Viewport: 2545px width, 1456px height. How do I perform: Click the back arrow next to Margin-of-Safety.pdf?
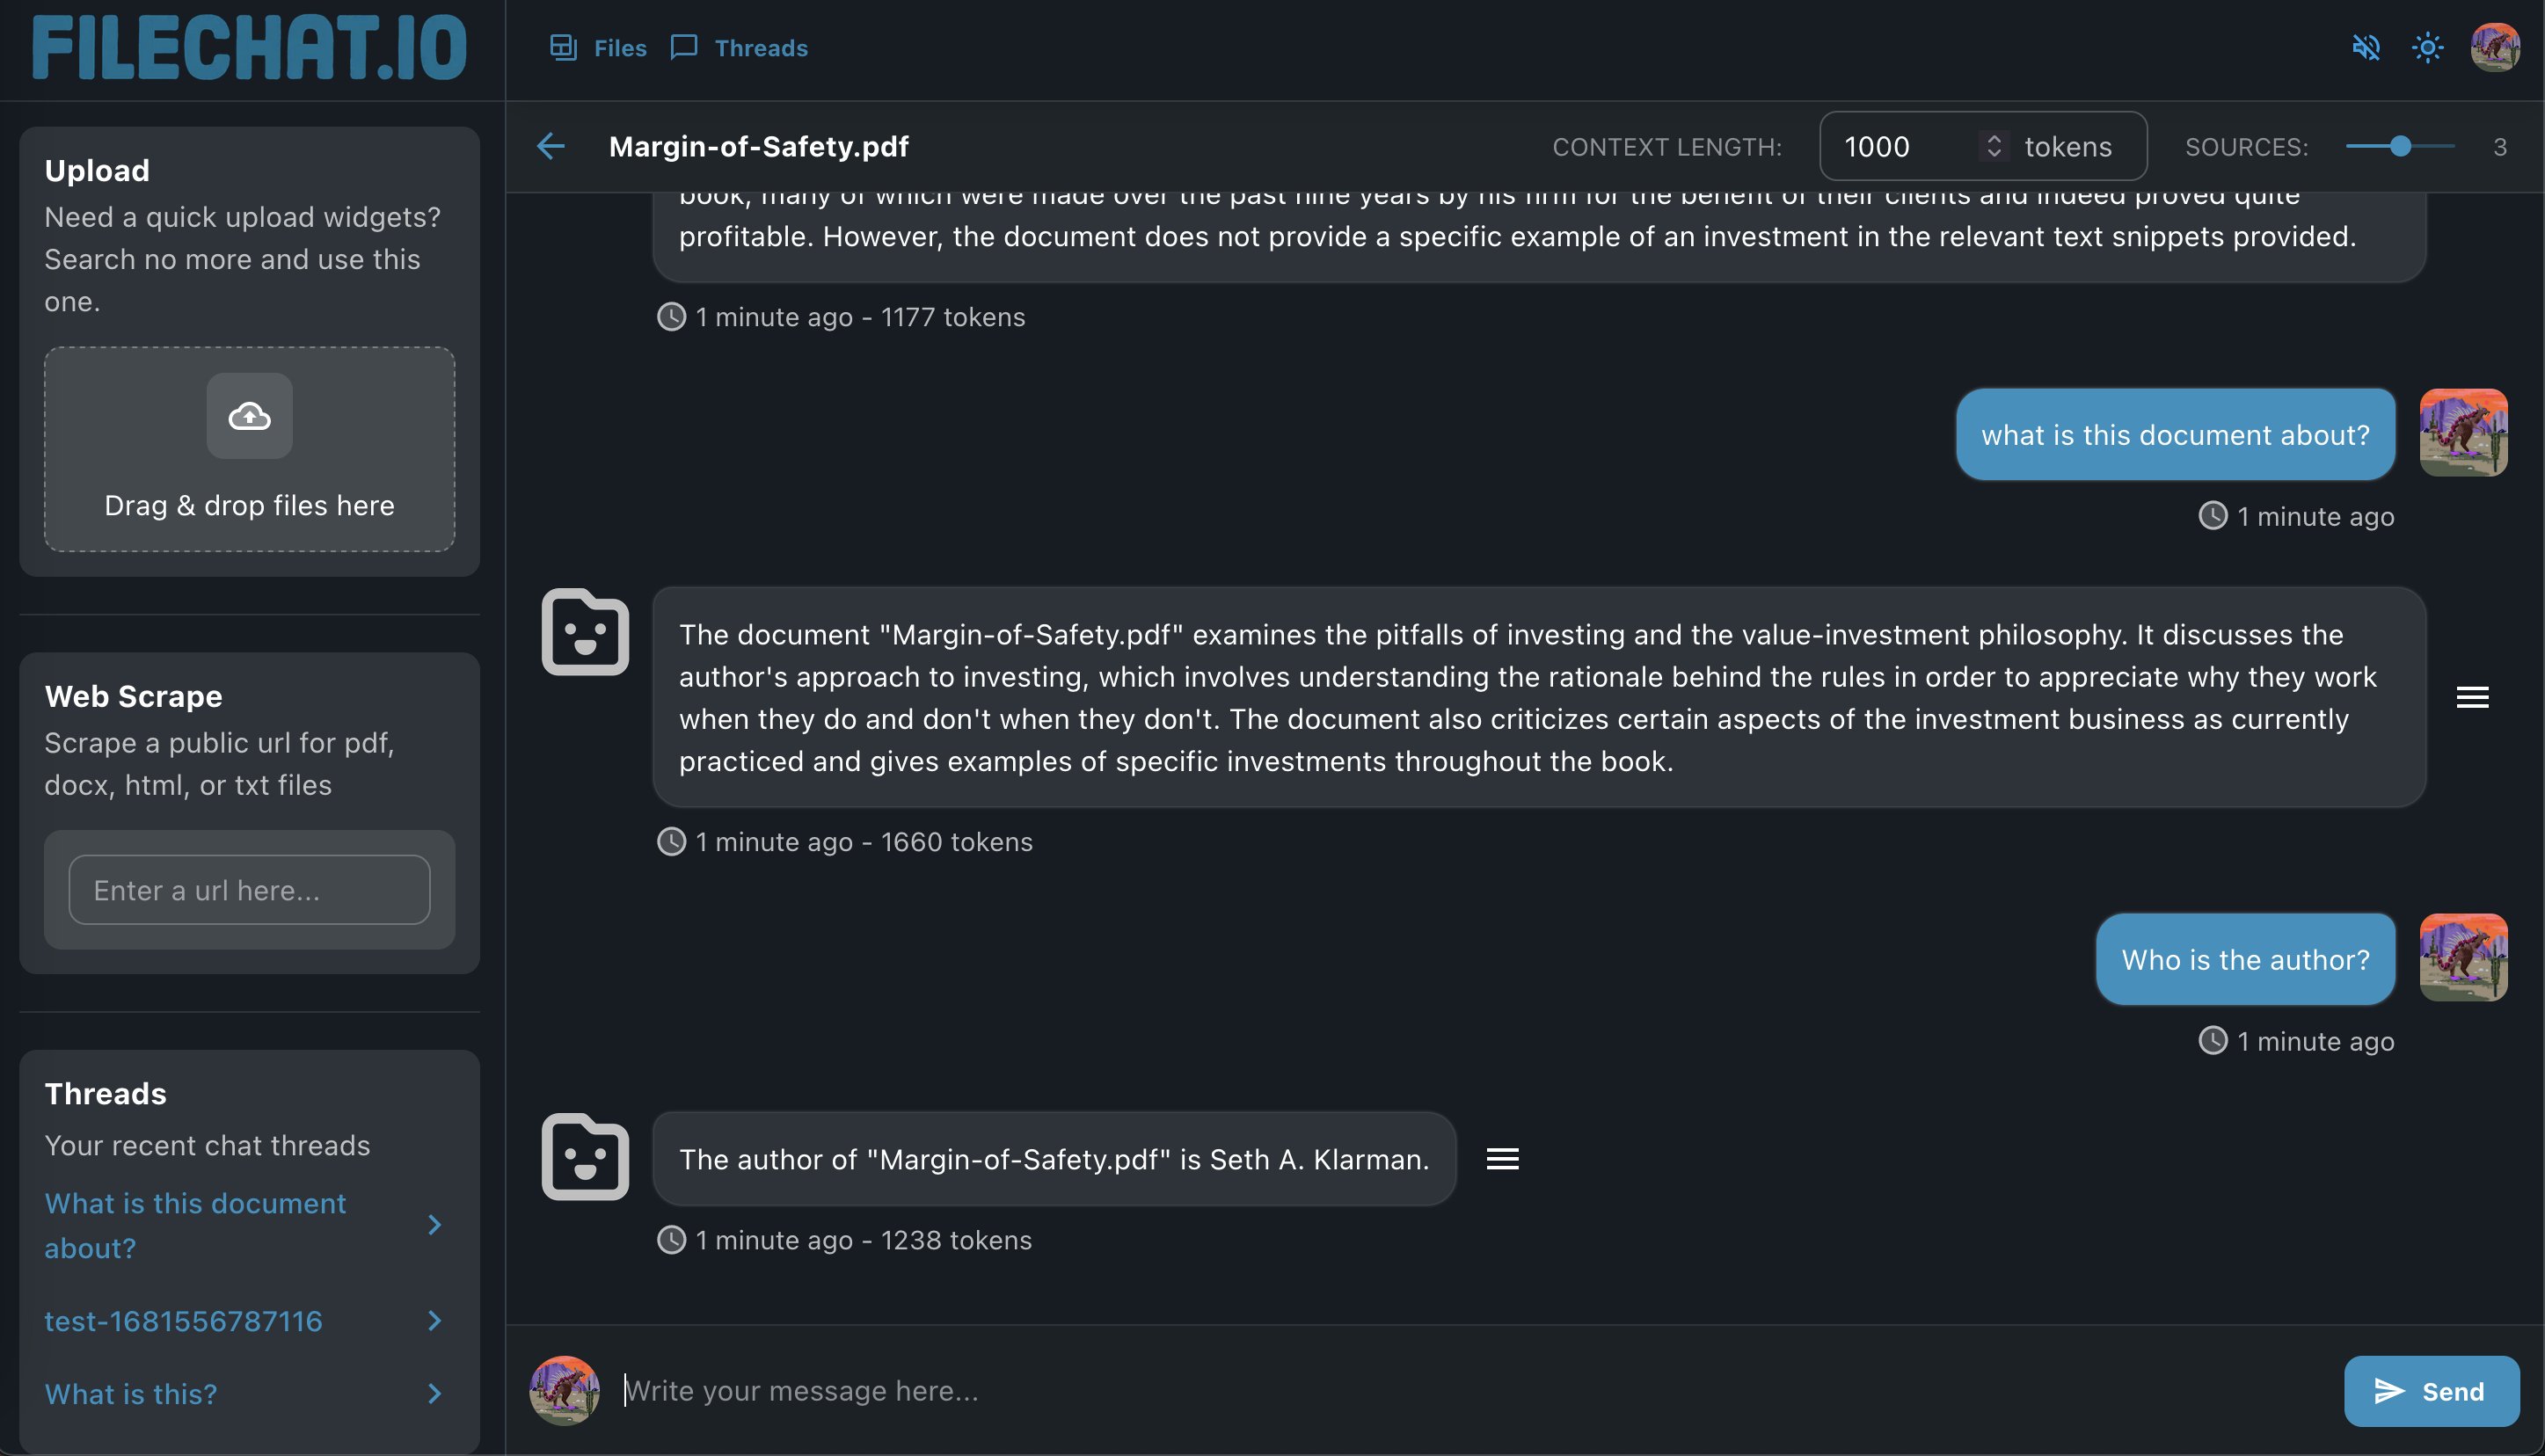pyautogui.click(x=550, y=146)
